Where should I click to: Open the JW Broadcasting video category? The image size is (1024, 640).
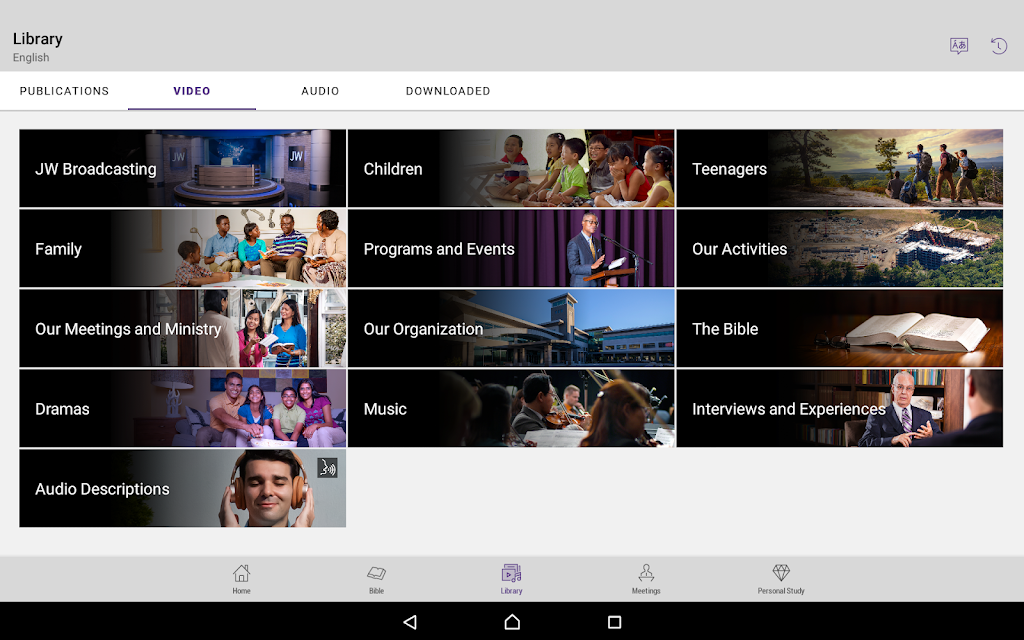(x=182, y=168)
